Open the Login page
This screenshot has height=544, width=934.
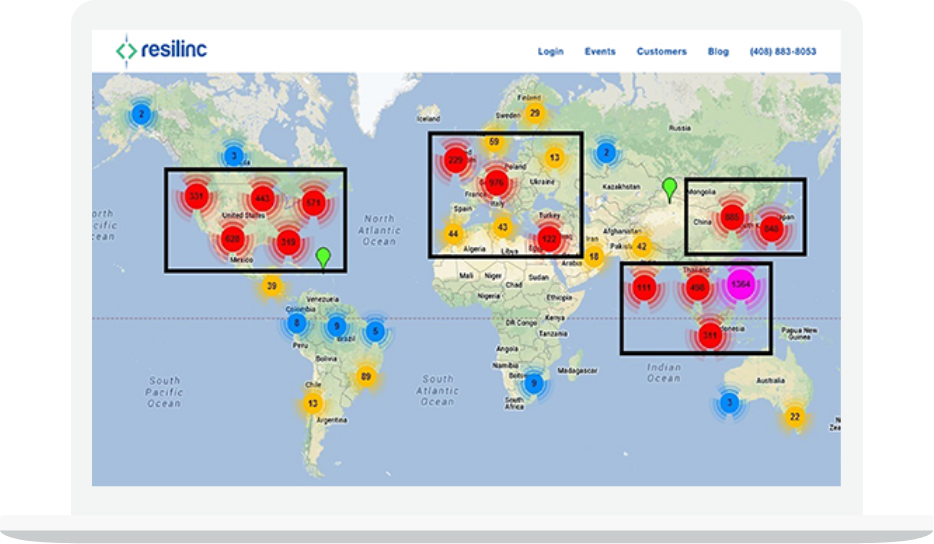[550, 52]
